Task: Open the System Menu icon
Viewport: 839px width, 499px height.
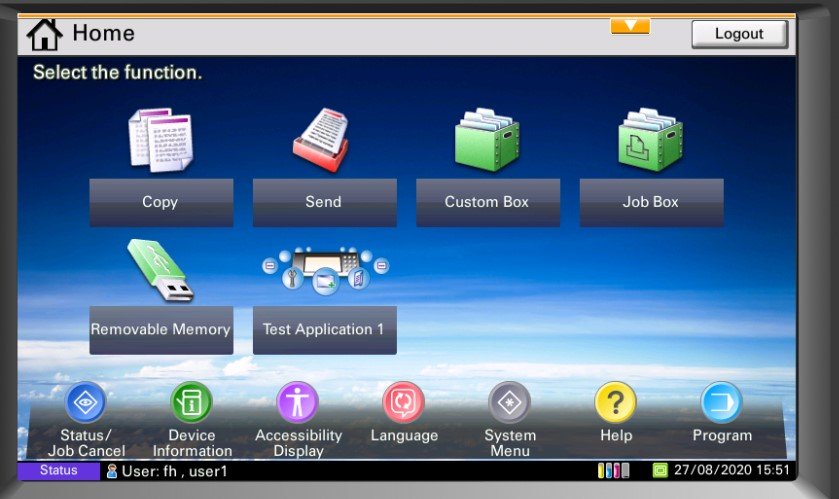Action: click(510, 402)
